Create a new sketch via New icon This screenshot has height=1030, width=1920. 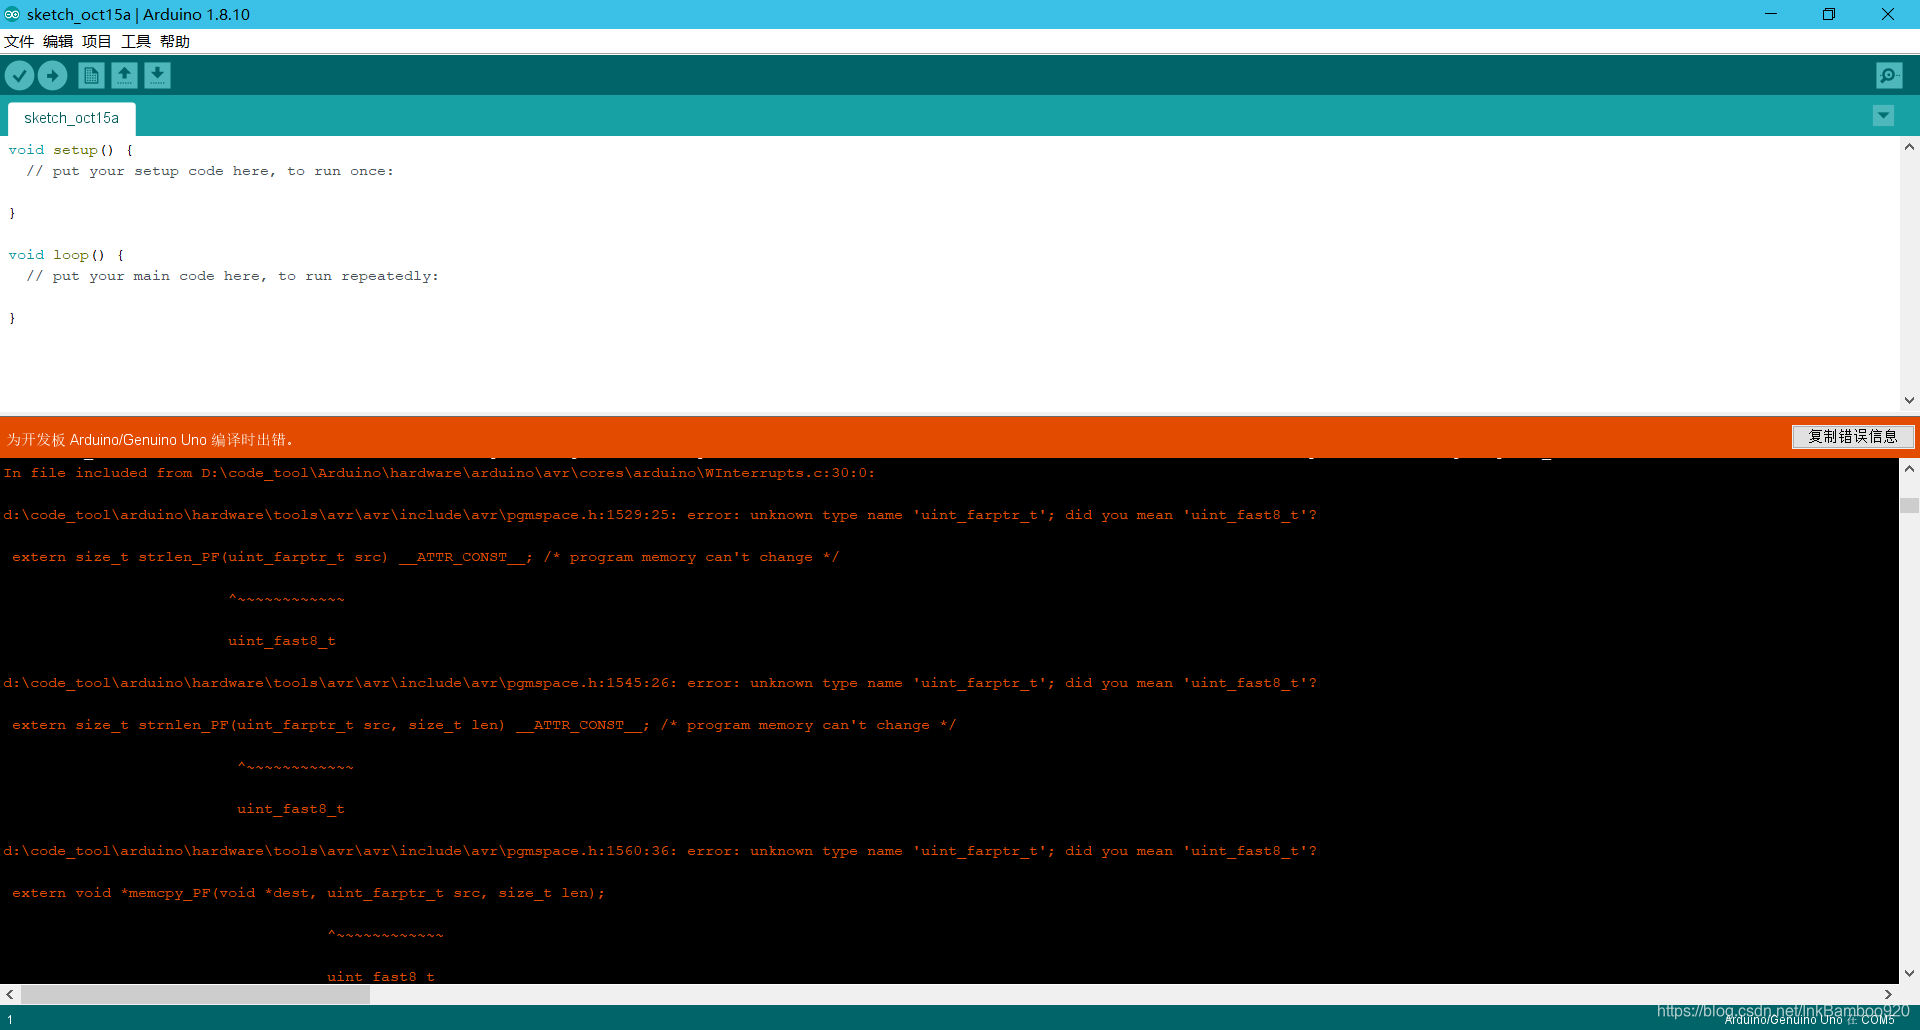click(x=90, y=75)
